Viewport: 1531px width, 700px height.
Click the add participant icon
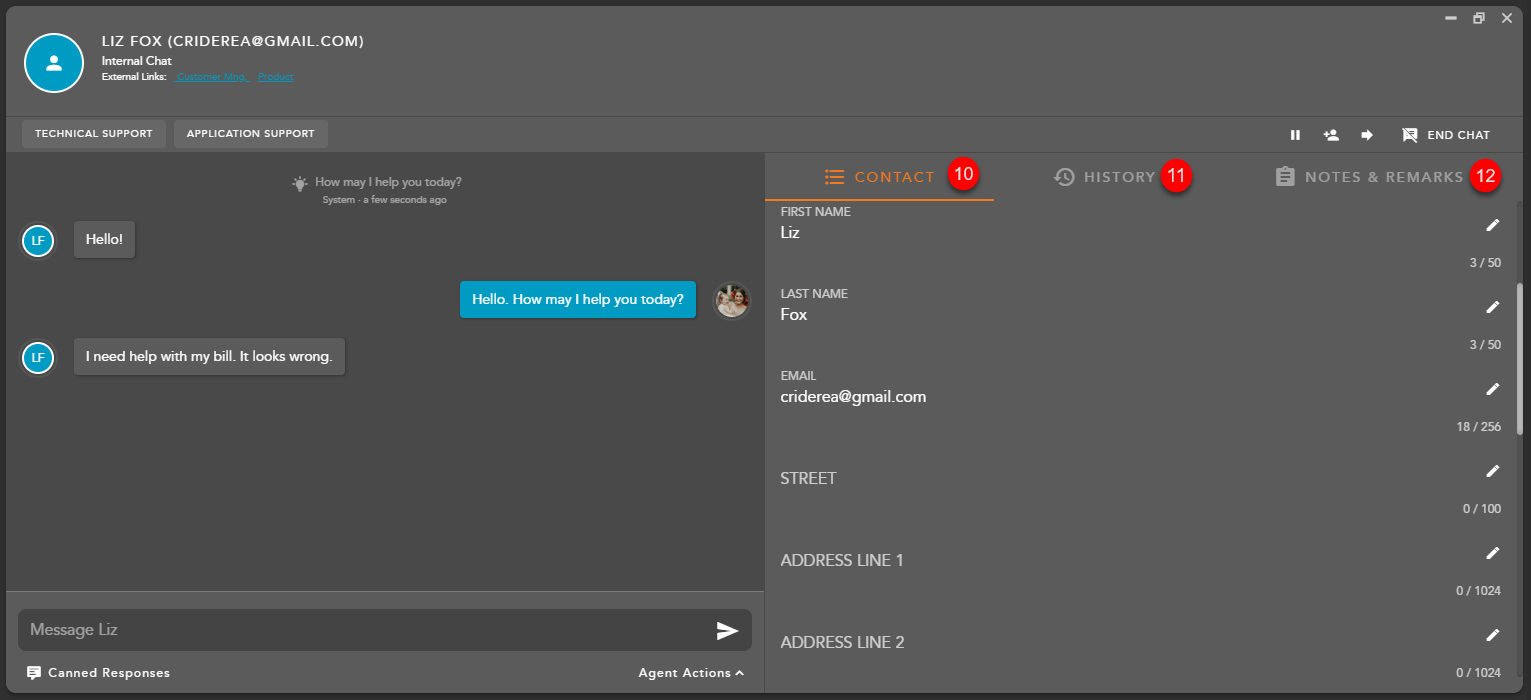(x=1331, y=135)
